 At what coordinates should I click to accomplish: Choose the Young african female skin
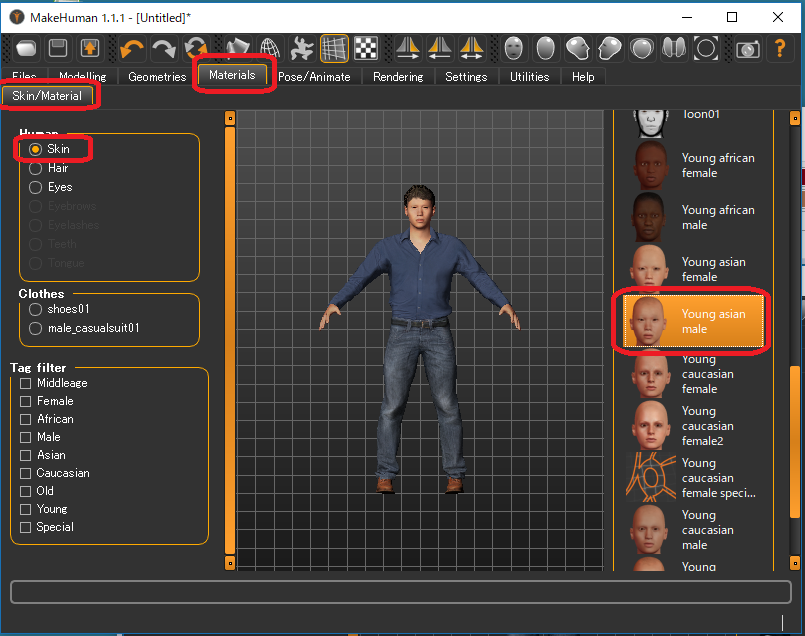pyautogui.click(x=698, y=165)
